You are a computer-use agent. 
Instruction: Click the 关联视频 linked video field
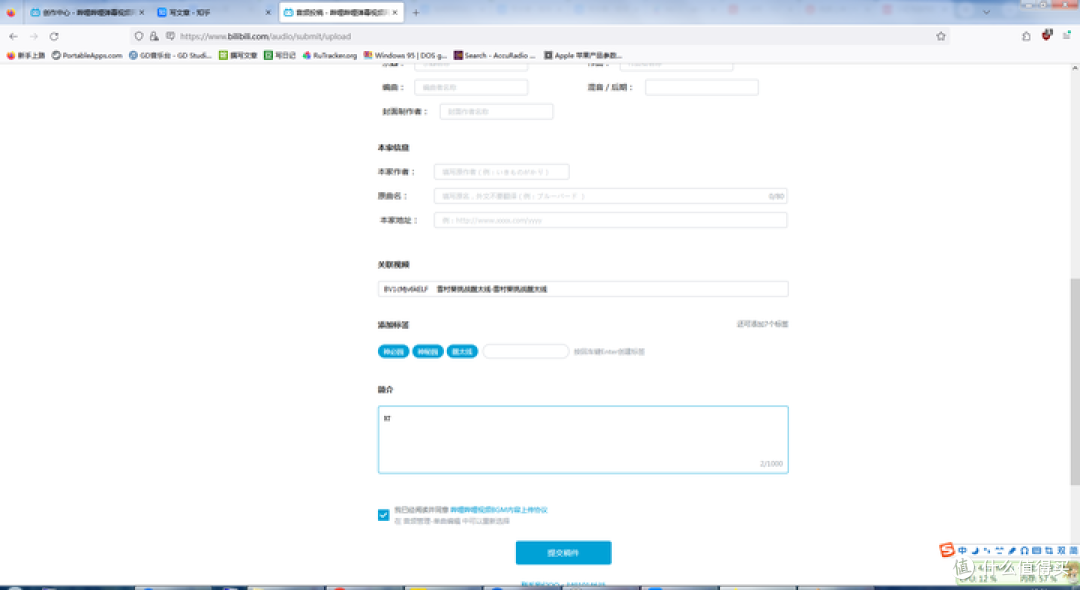[583, 289]
